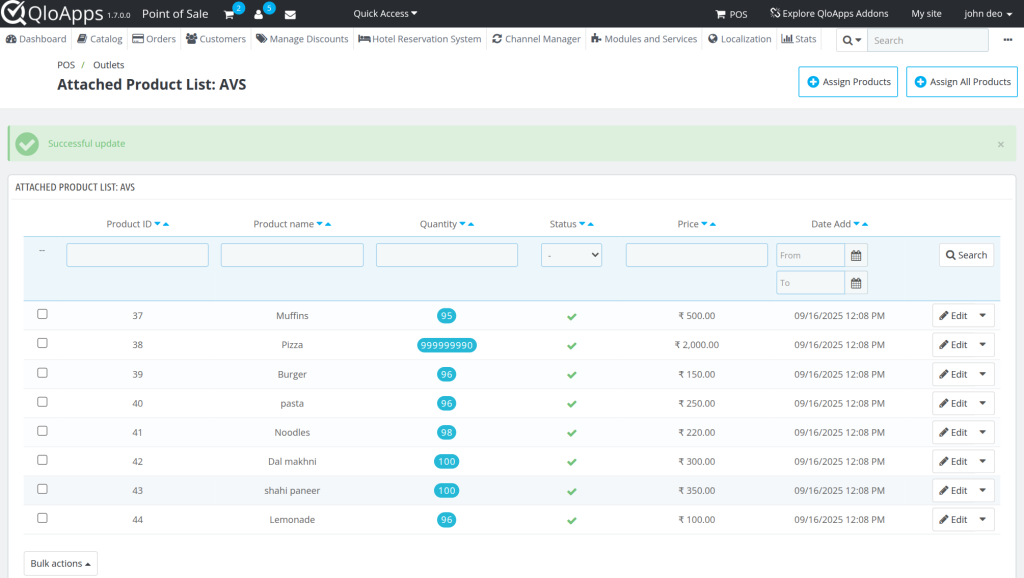Sort Product name ascending arrow
Image resolution: width=1024 pixels, height=578 pixels.
point(328,224)
